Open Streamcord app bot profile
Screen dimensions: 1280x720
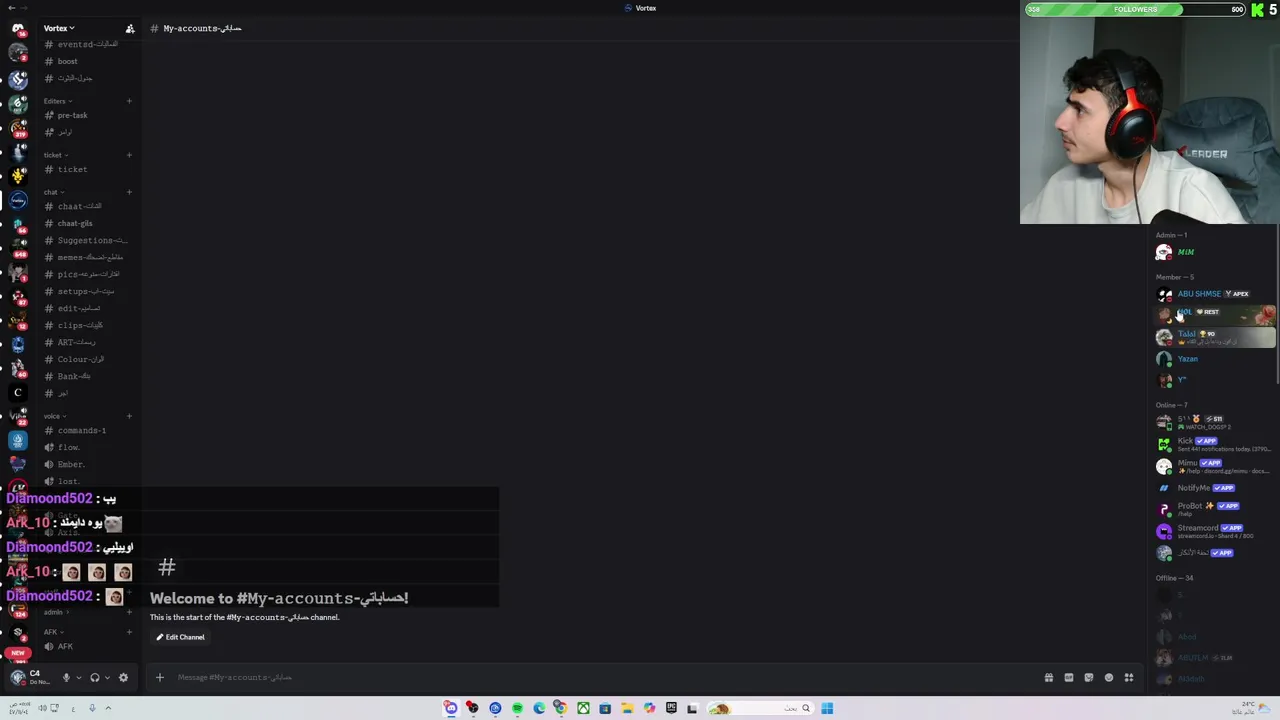(x=1214, y=531)
